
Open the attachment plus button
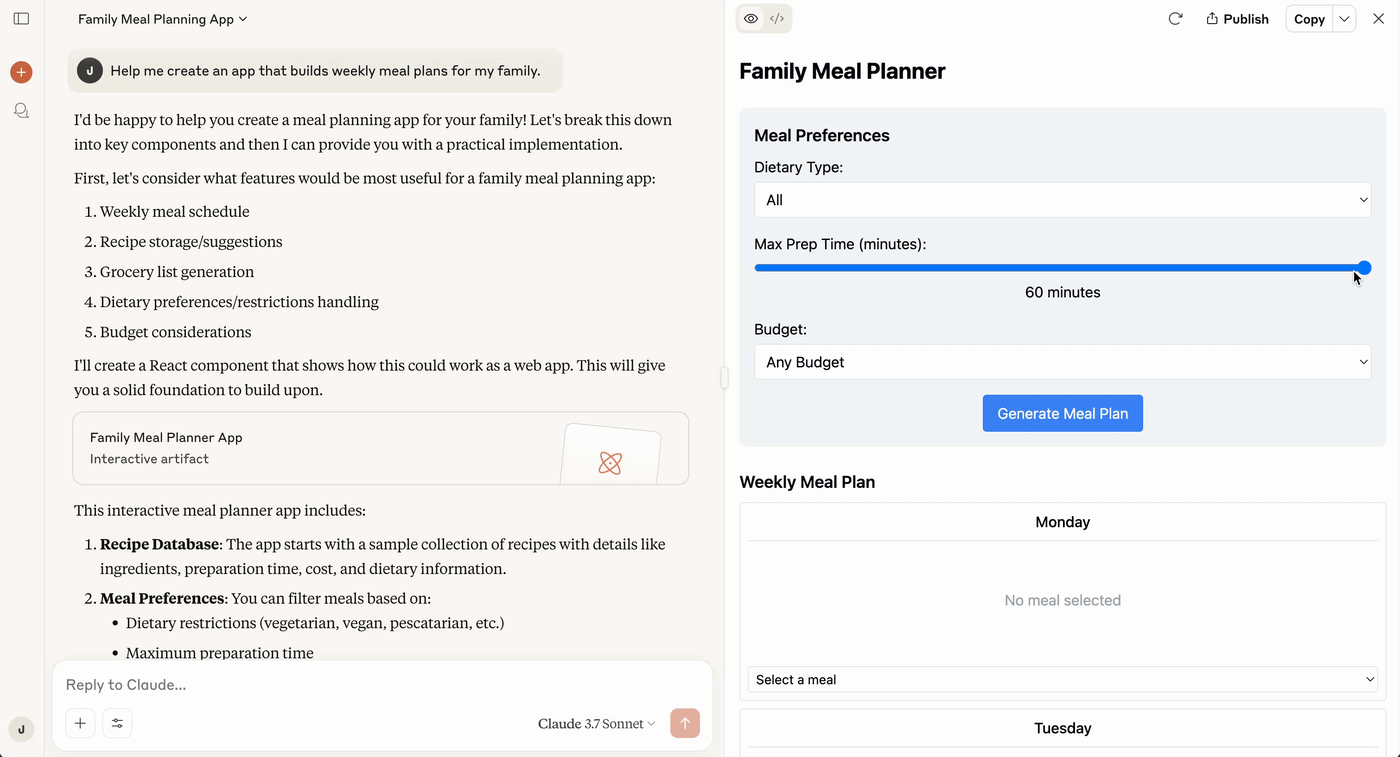[80, 723]
